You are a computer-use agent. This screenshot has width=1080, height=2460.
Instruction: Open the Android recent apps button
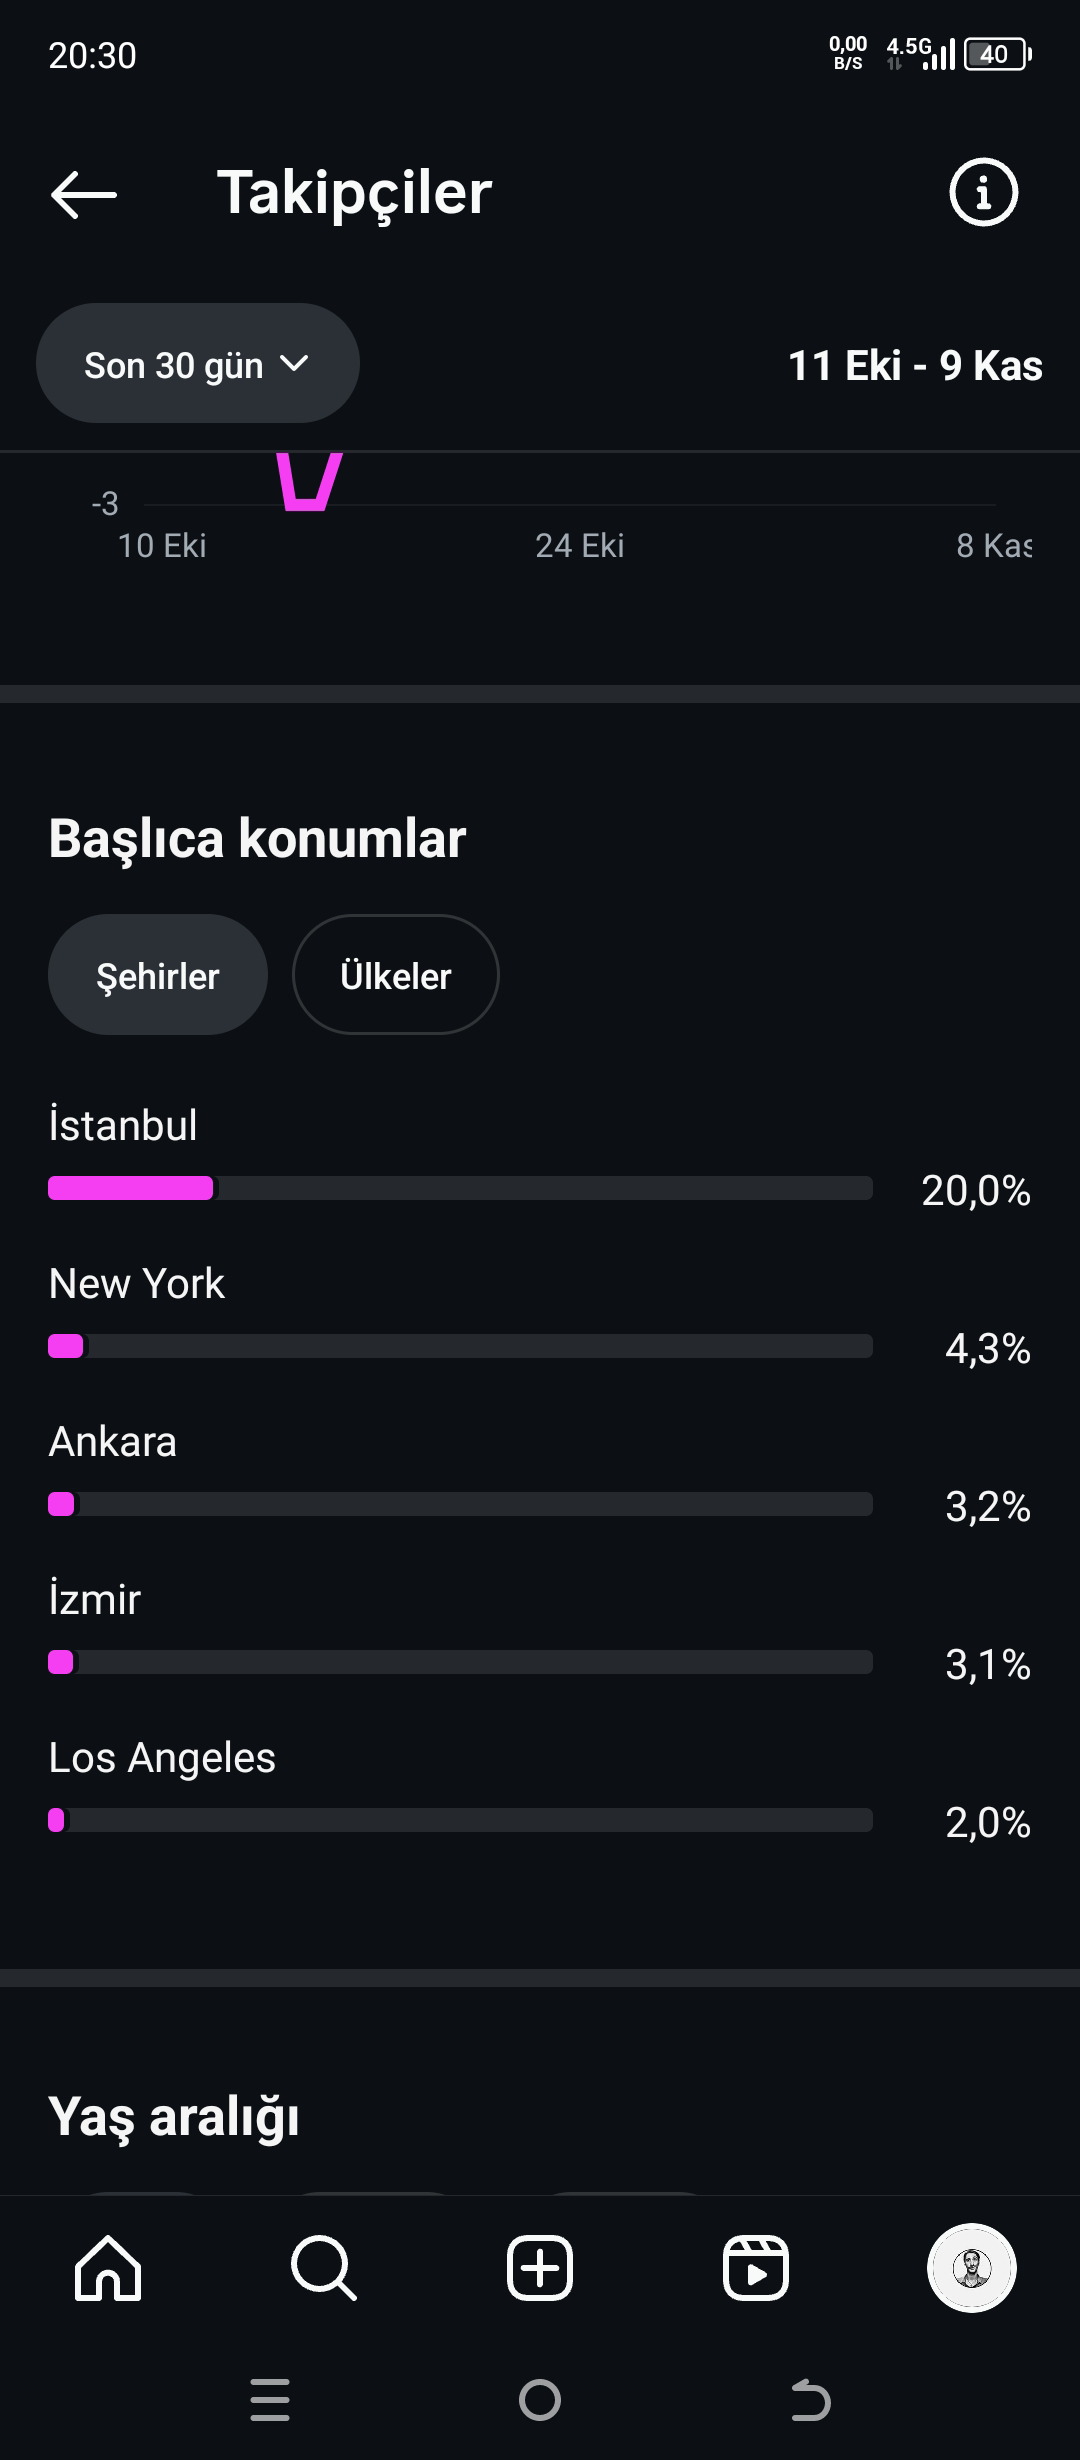270,2400
